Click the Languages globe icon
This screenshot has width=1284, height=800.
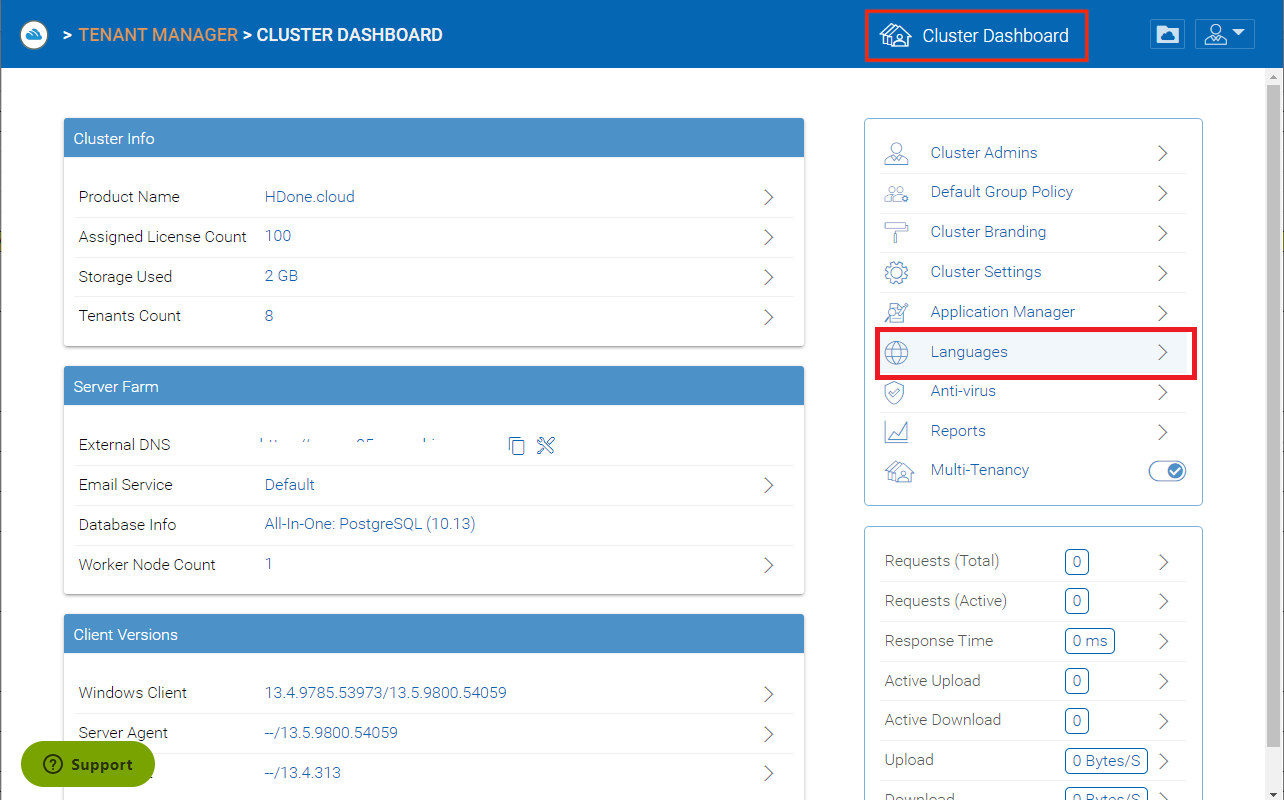(896, 352)
